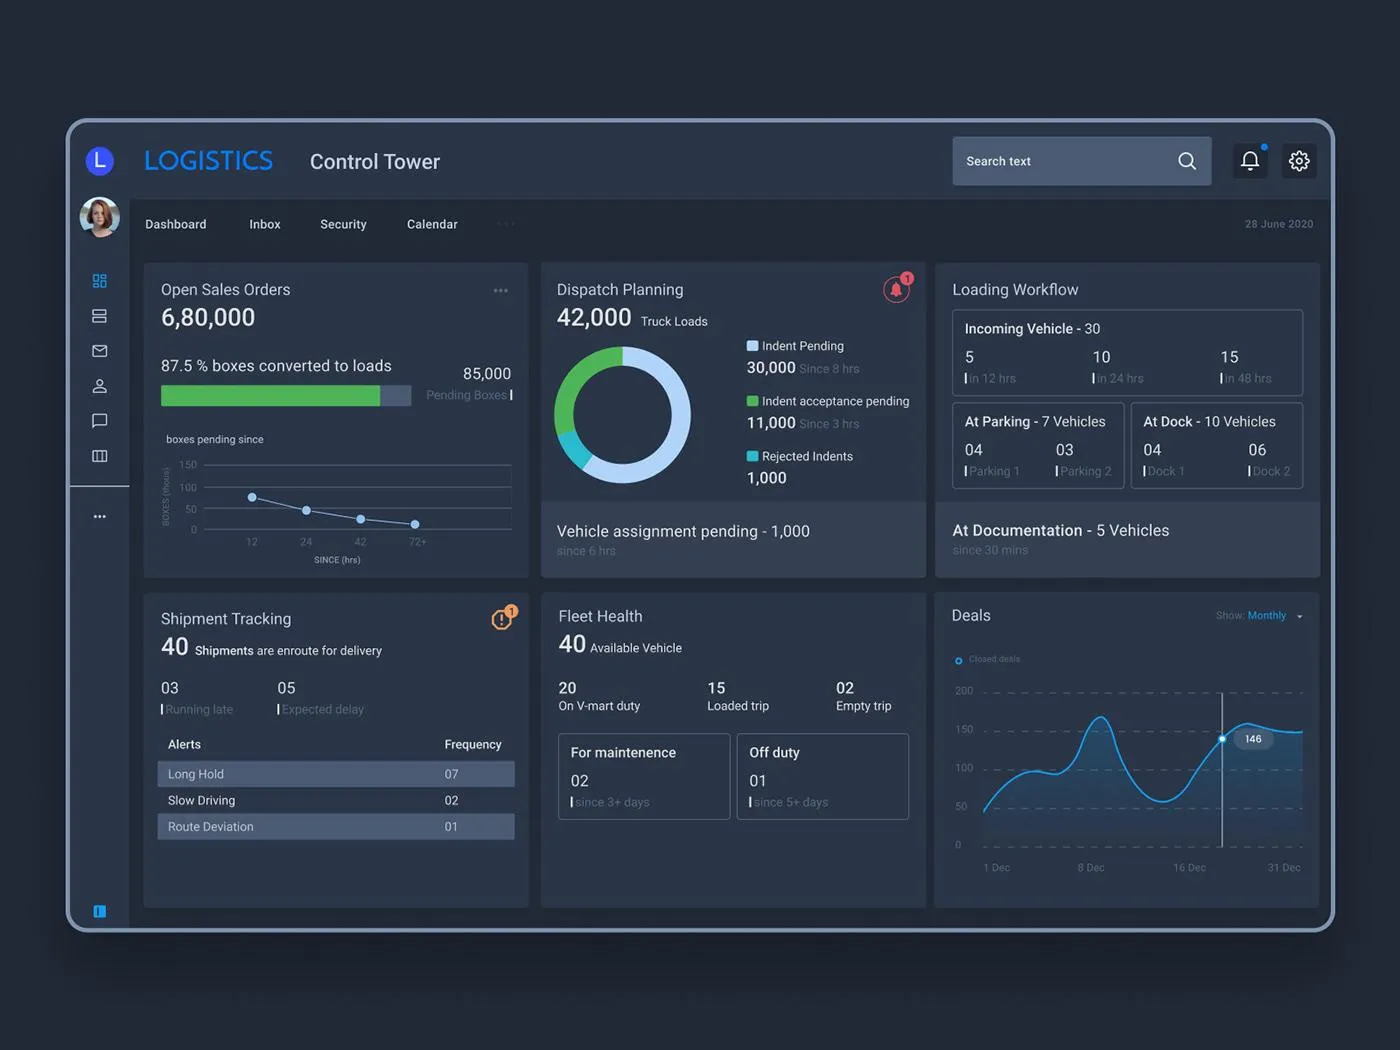
Task: Click the Indent acceptance pending green swatch
Action: (752, 401)
